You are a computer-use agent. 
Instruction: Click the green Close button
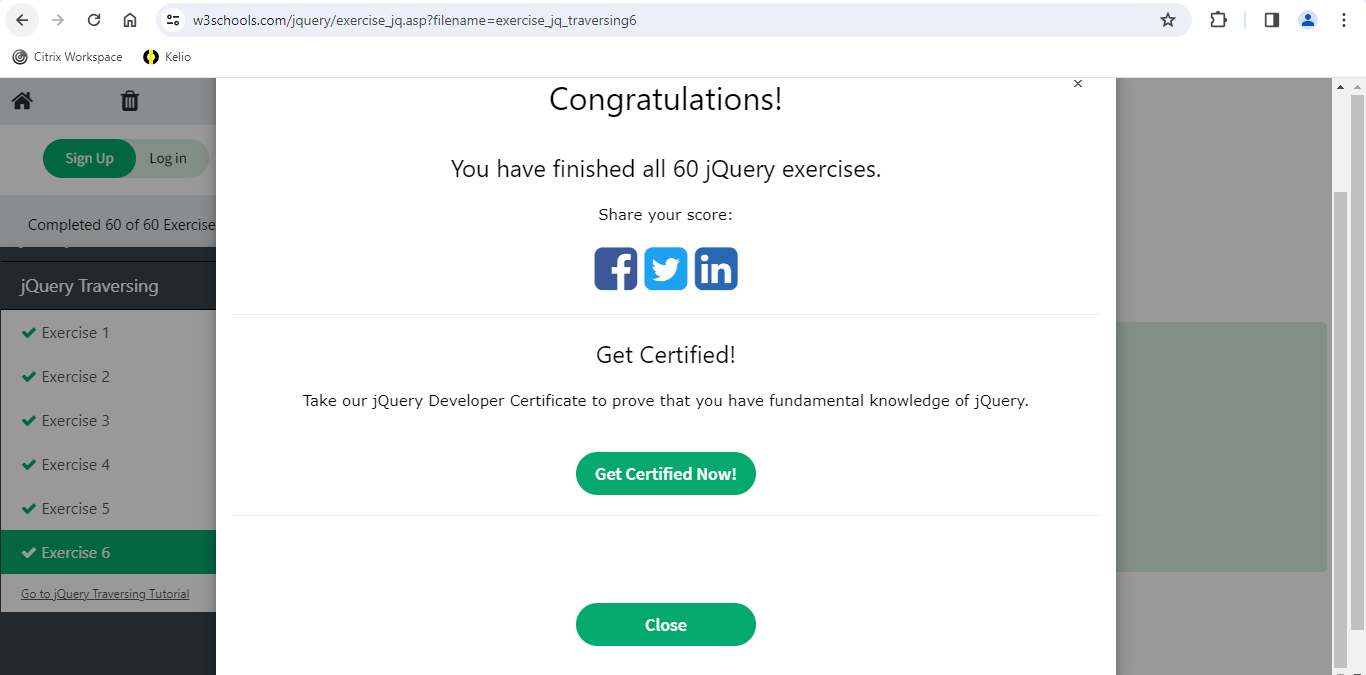666,625
